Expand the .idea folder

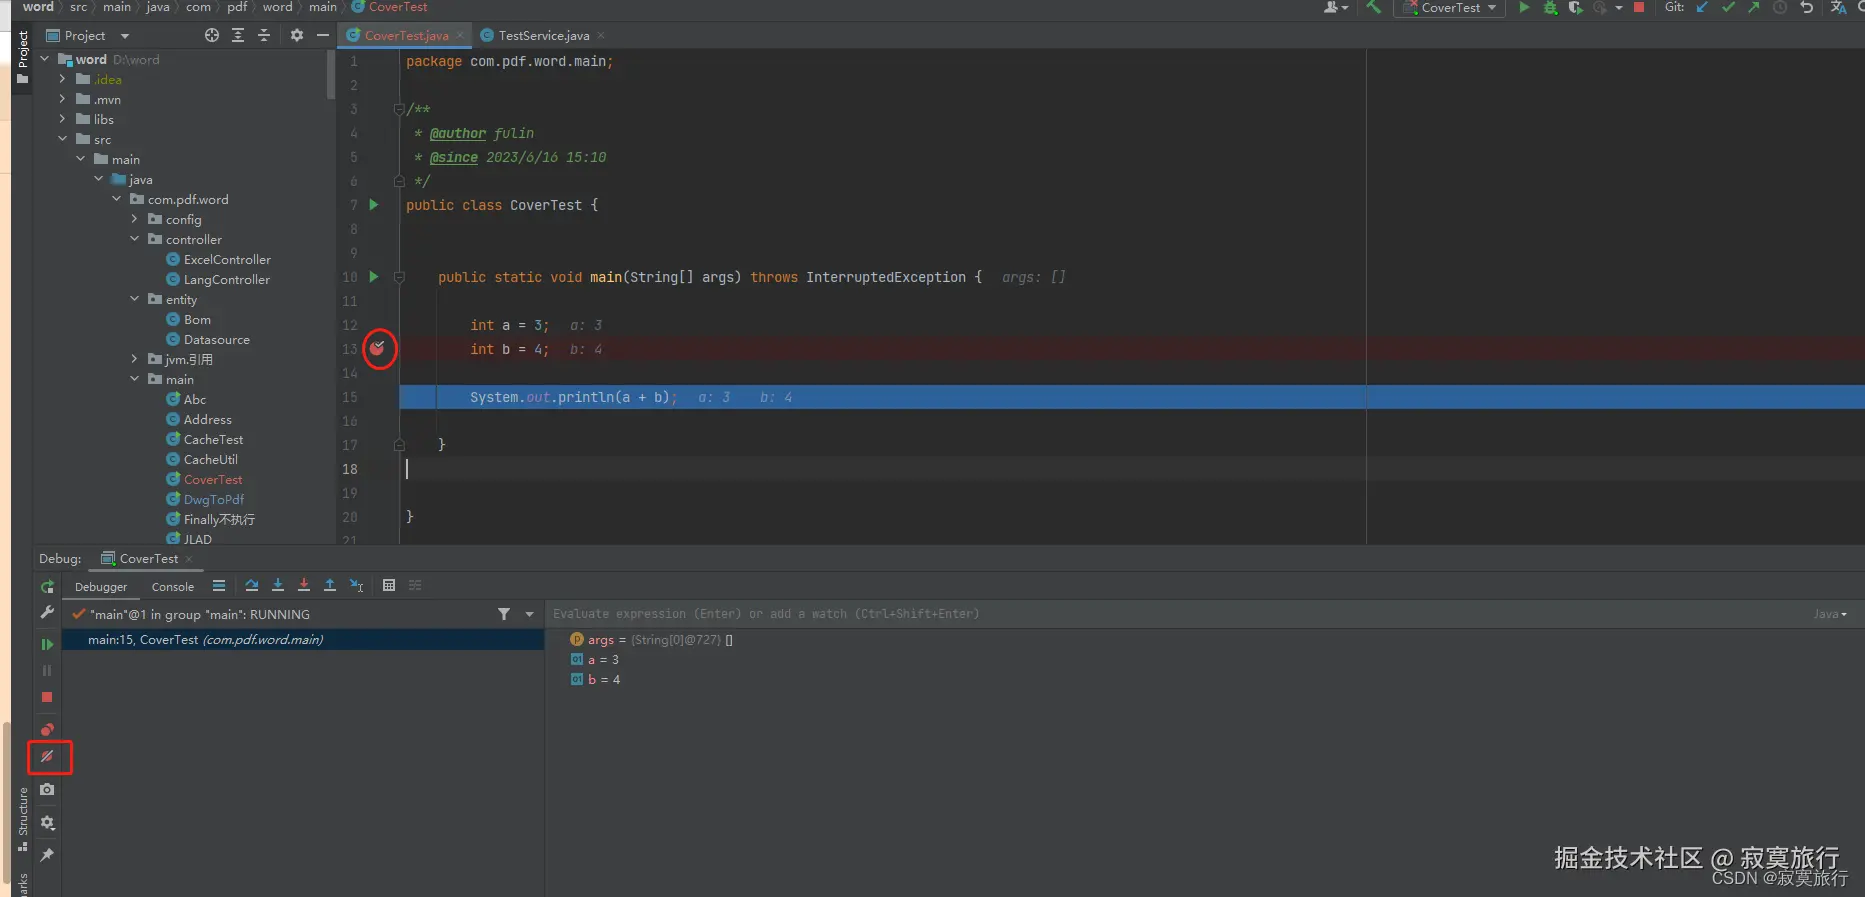click(62, 79)
